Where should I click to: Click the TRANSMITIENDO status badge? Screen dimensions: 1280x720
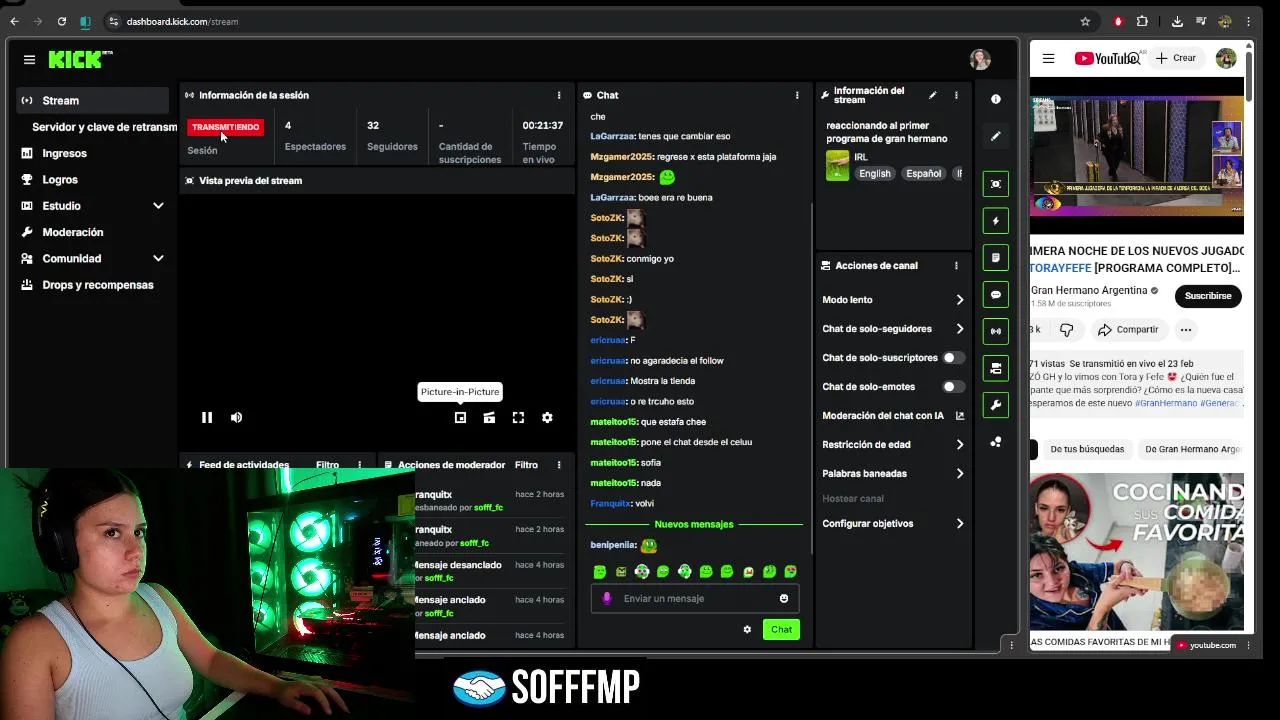pyautogui.click(x=225, y=127)
